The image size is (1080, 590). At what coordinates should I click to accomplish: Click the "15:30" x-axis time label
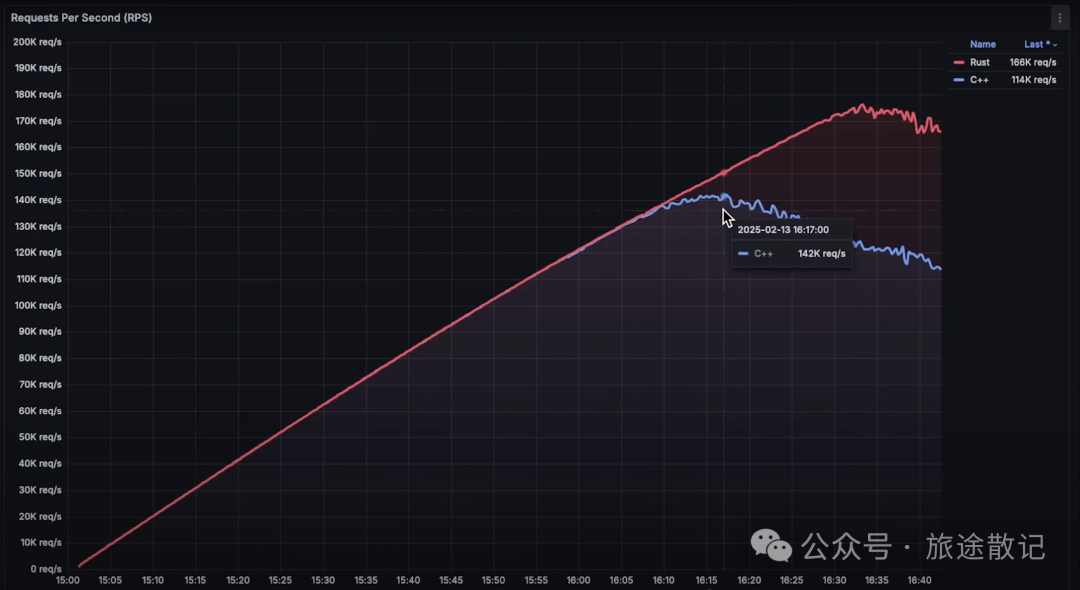coord(323,580)
